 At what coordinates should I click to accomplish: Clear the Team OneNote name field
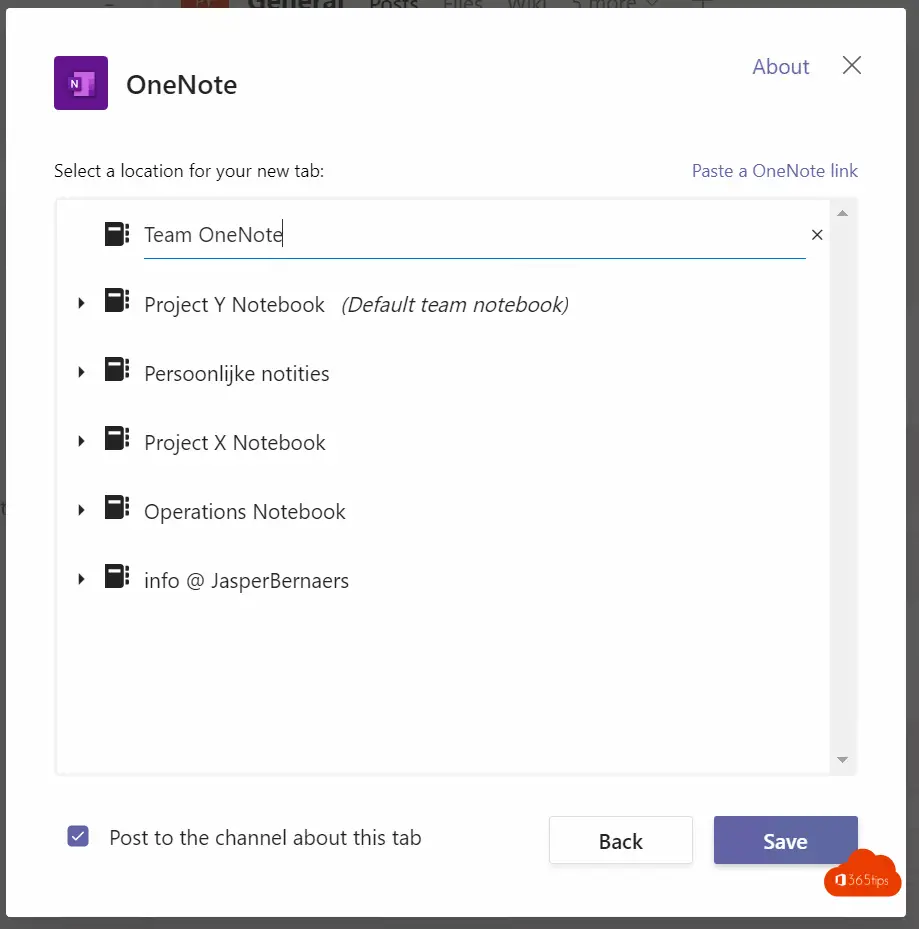(x=817, y=235)
